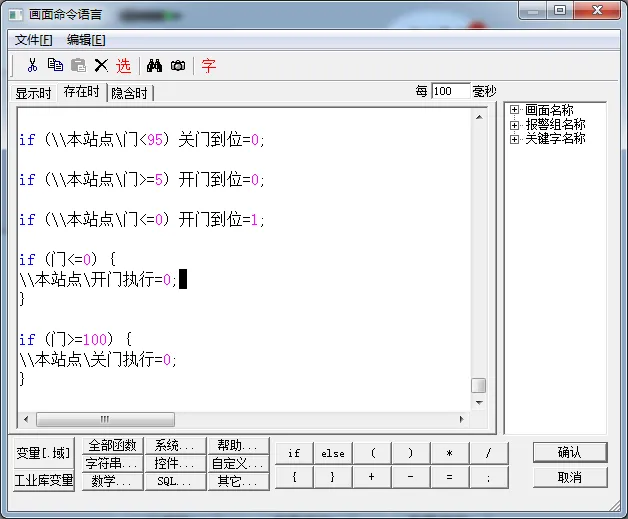Image resolution: width=628 pixels, height=519 pixels.
Task: Click the interval field showing 100
Action: [x=451, y=91]
